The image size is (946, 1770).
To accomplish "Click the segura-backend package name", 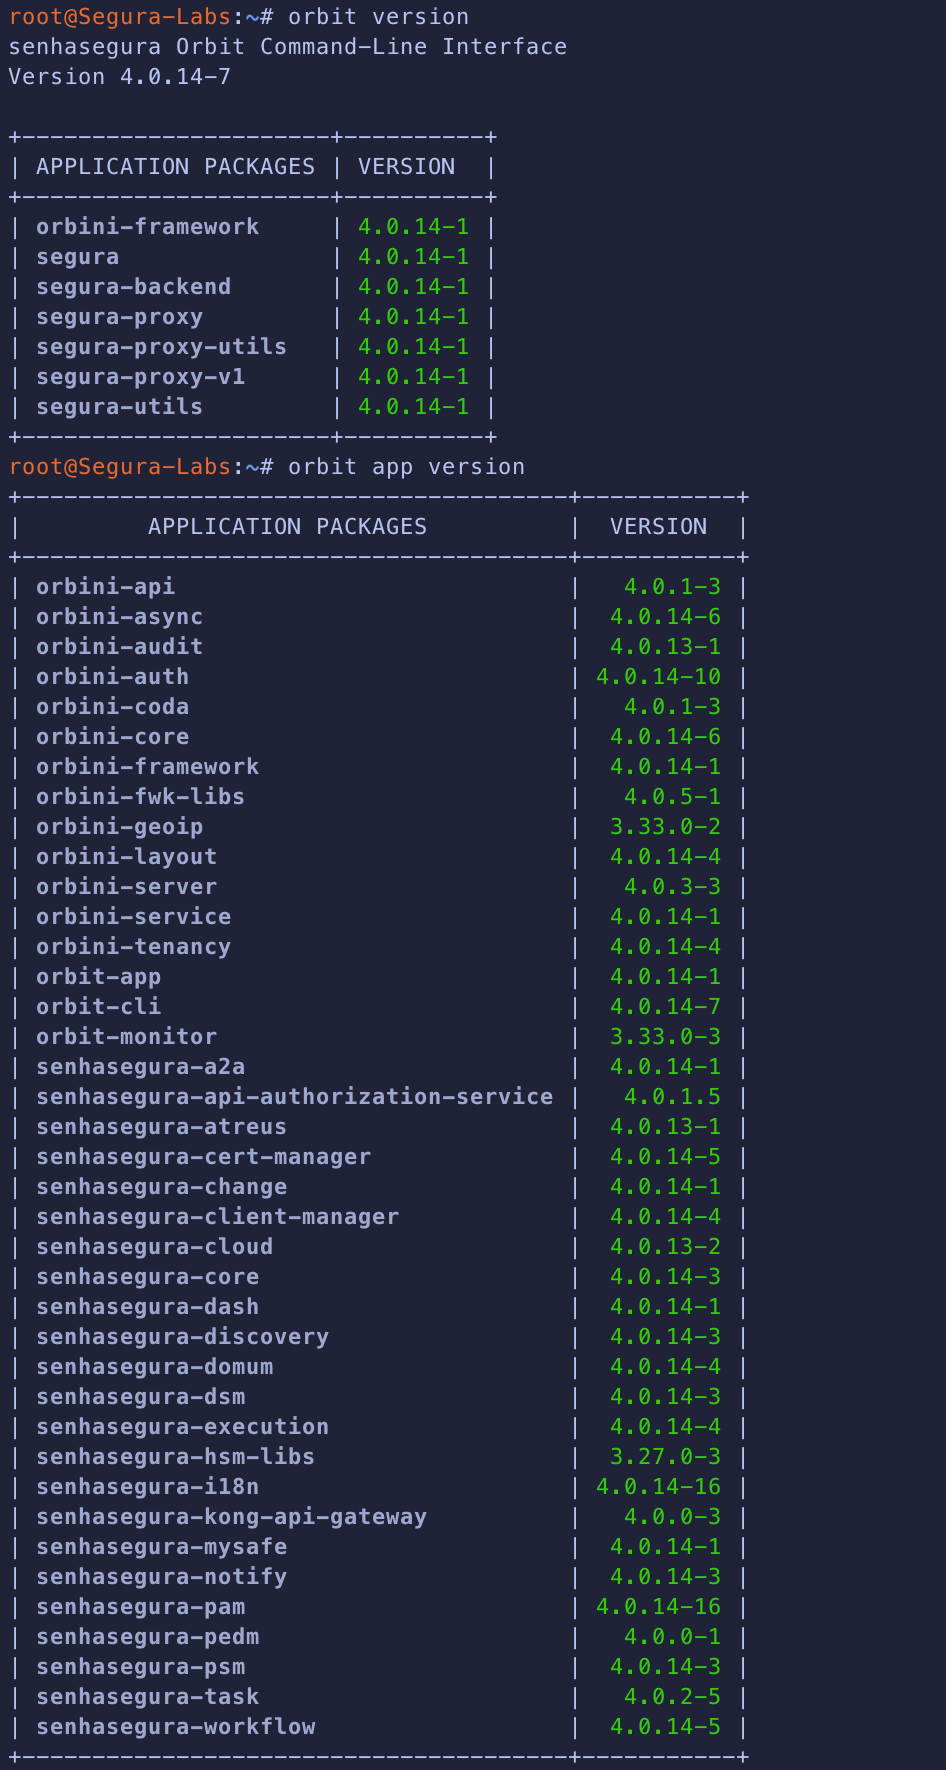I will [x=133, y=287].
